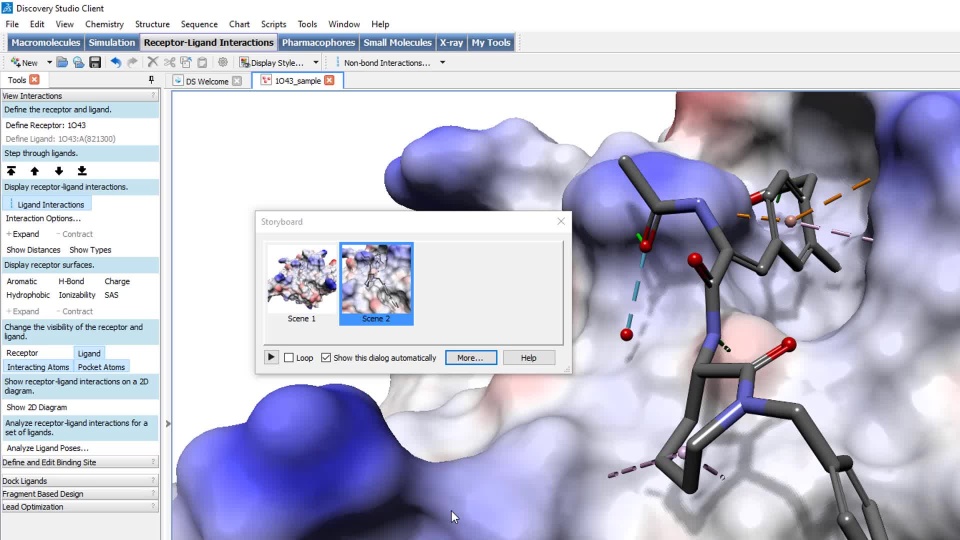Switch to Simulation toolset tab
The height and width of the screenshot is (540, 960).
point(111,42)
